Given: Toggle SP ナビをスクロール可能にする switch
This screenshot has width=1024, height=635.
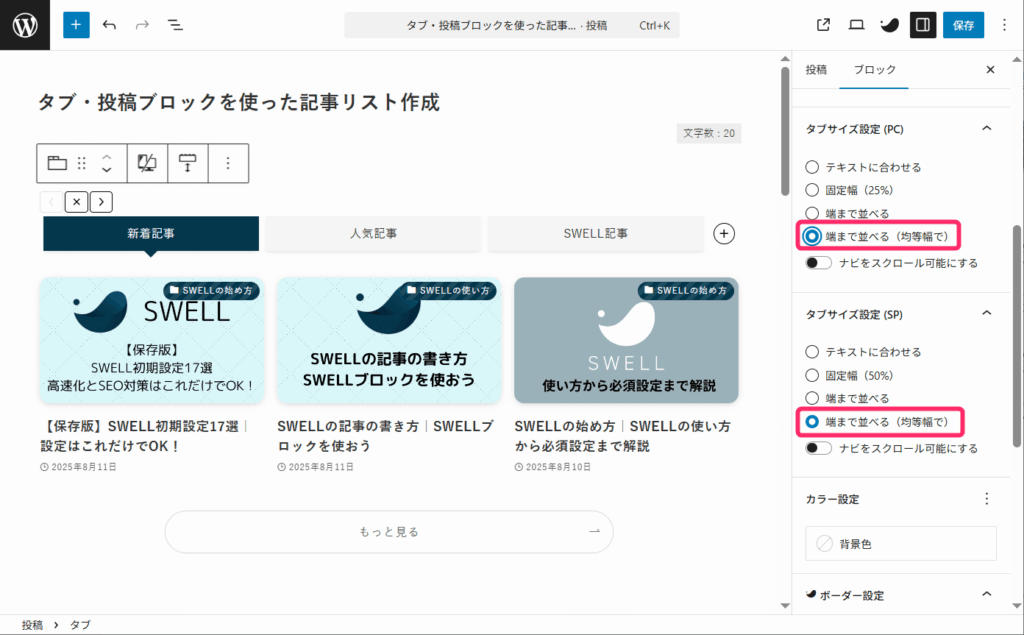Looking at the screenshot, I should click(x=818, y=448).
